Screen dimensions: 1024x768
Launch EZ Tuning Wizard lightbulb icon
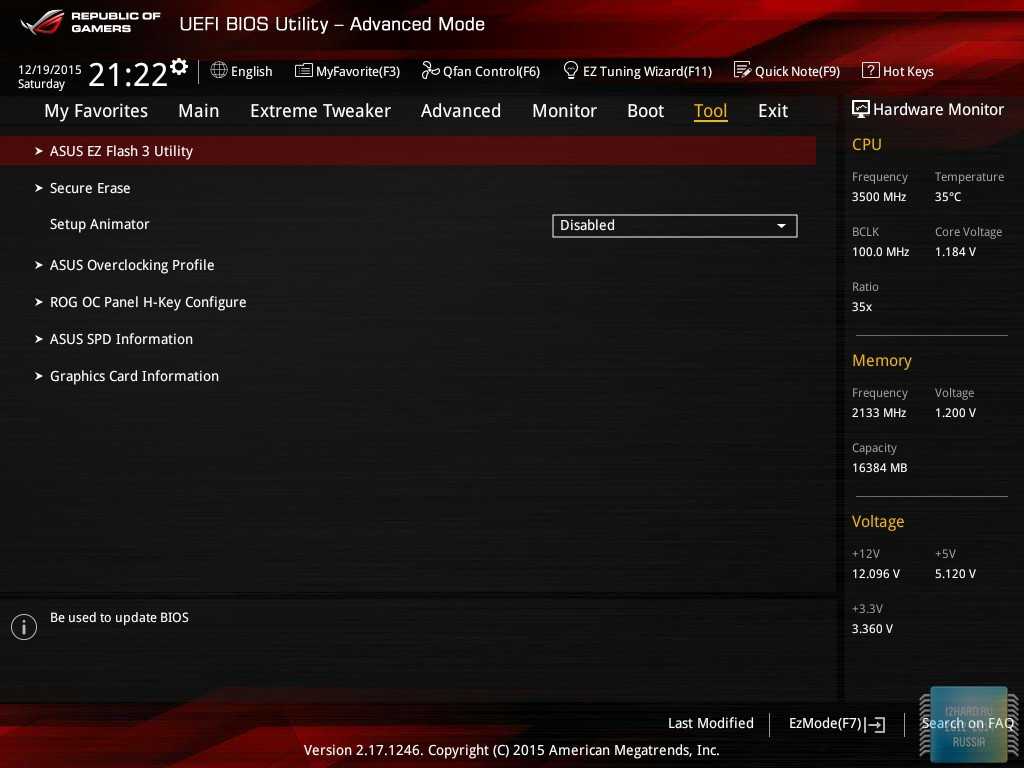[571, 71]
